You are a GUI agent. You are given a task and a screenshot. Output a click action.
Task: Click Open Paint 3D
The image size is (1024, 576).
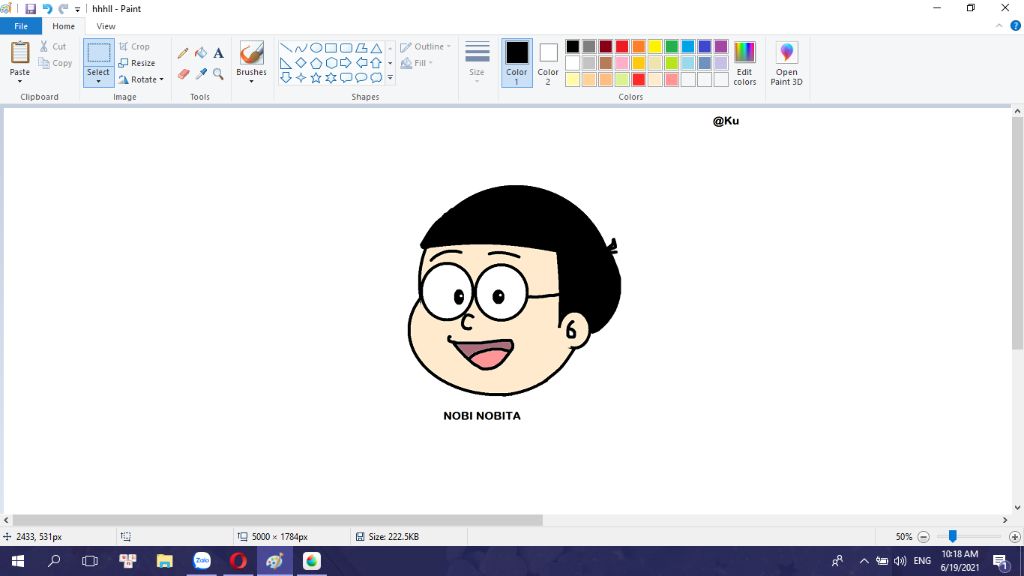click(x=786, y=63)
